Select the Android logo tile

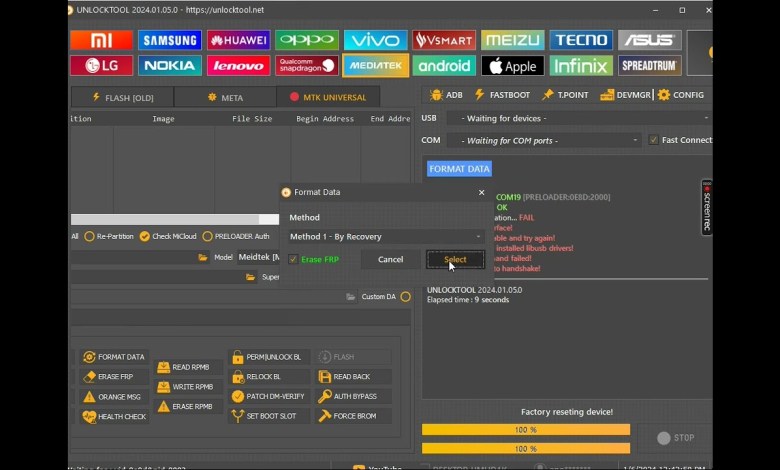[x=444, y=66]
